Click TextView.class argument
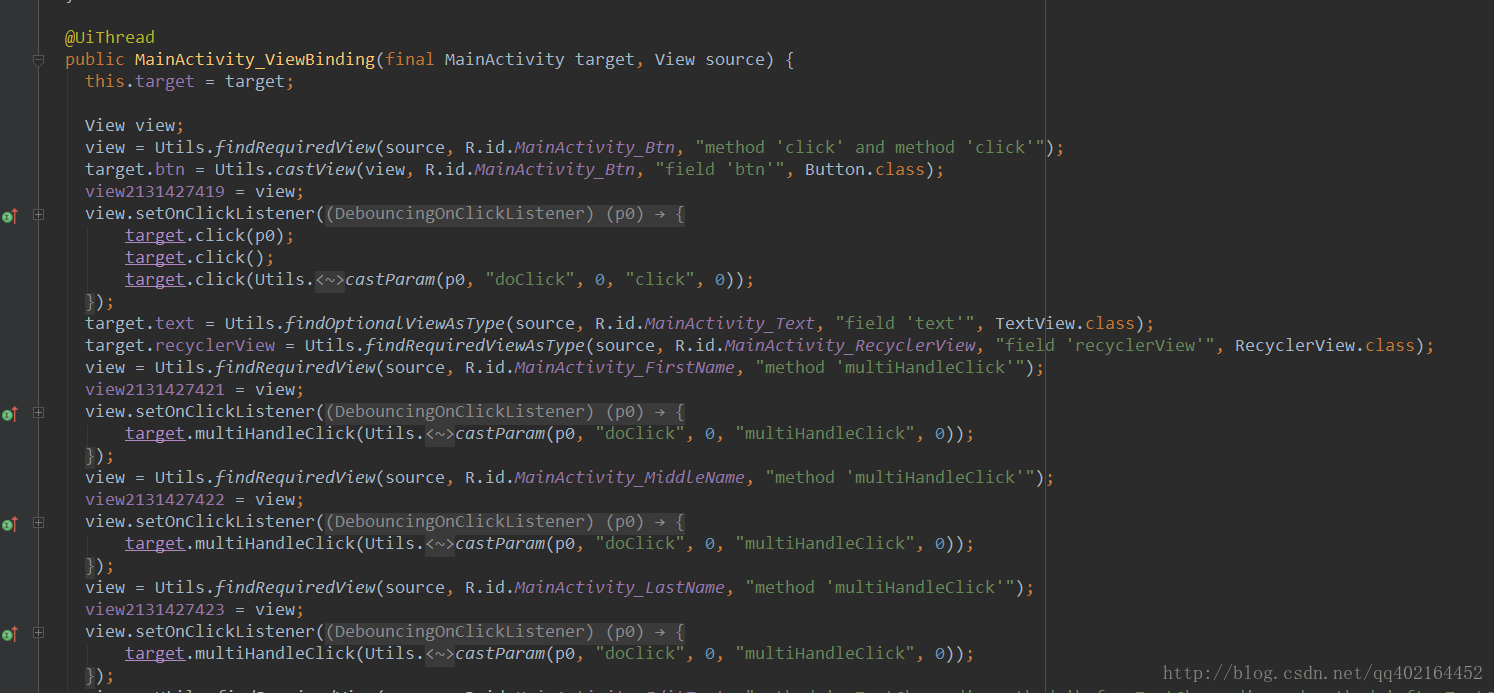This screenshot has width=1494, height=693. (1065, 324)
